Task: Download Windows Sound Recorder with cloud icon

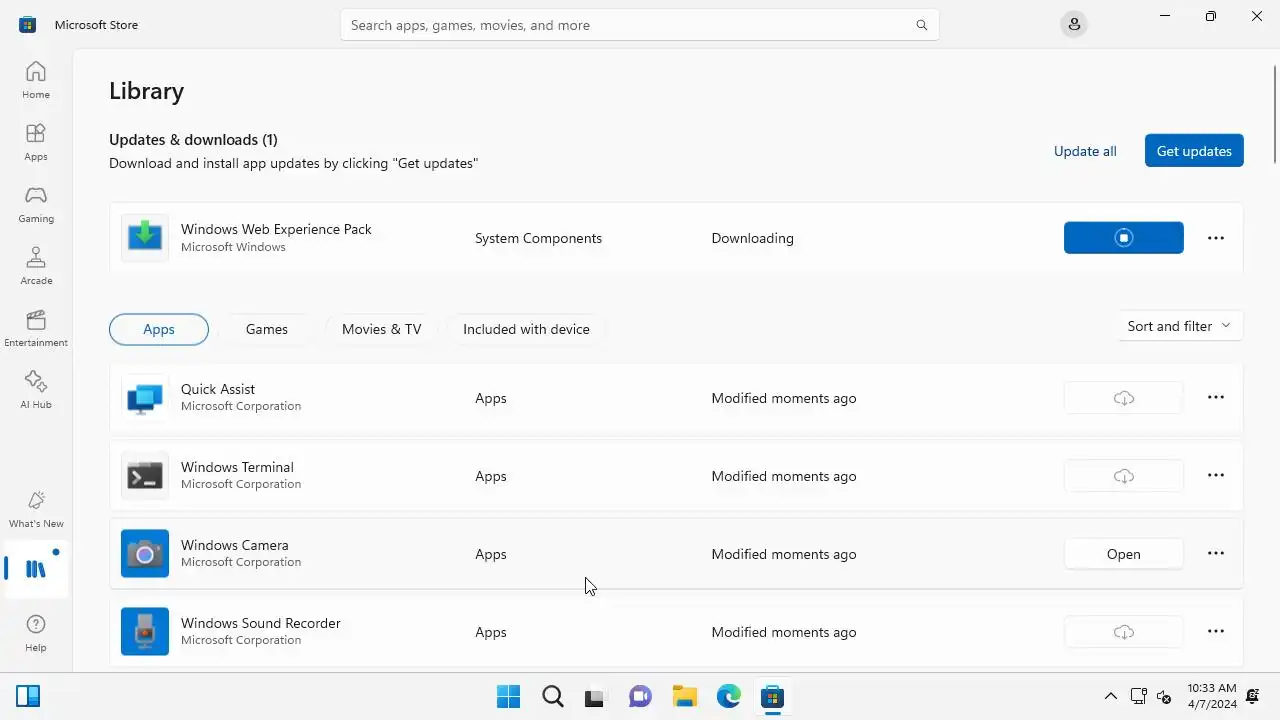Action: click(x=1124, y=632)
